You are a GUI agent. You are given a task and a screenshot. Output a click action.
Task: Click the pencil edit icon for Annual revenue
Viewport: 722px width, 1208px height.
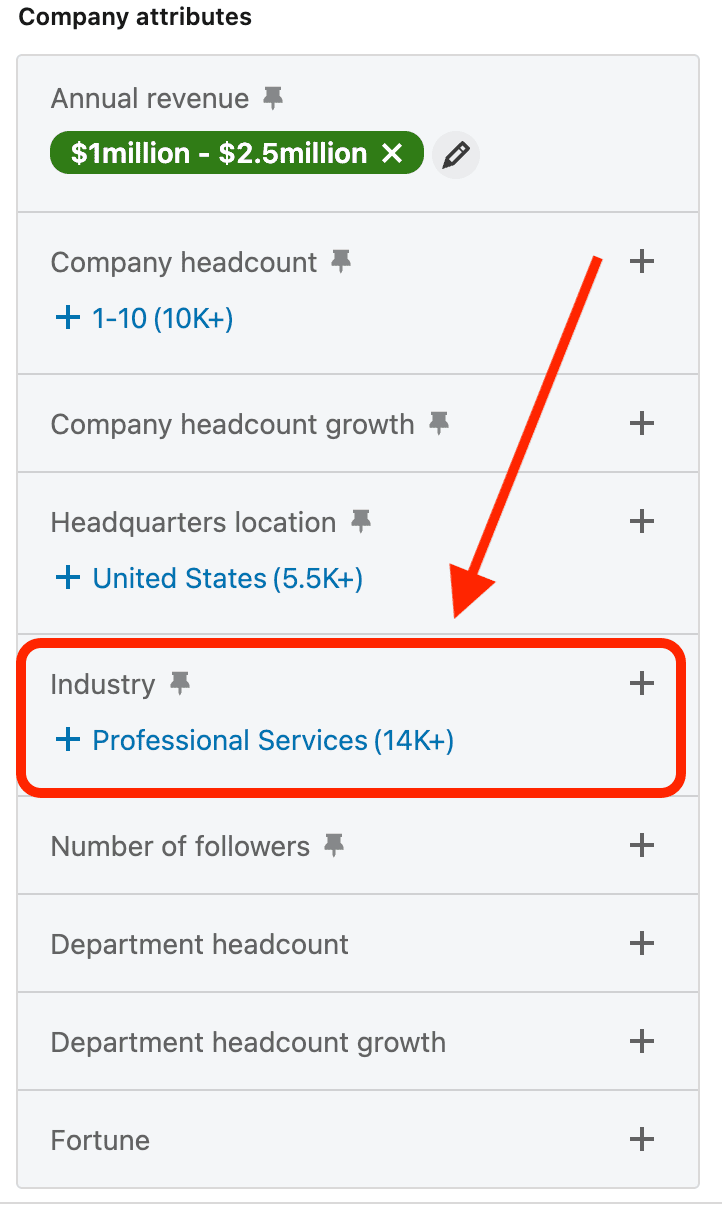tap(456, 155)
